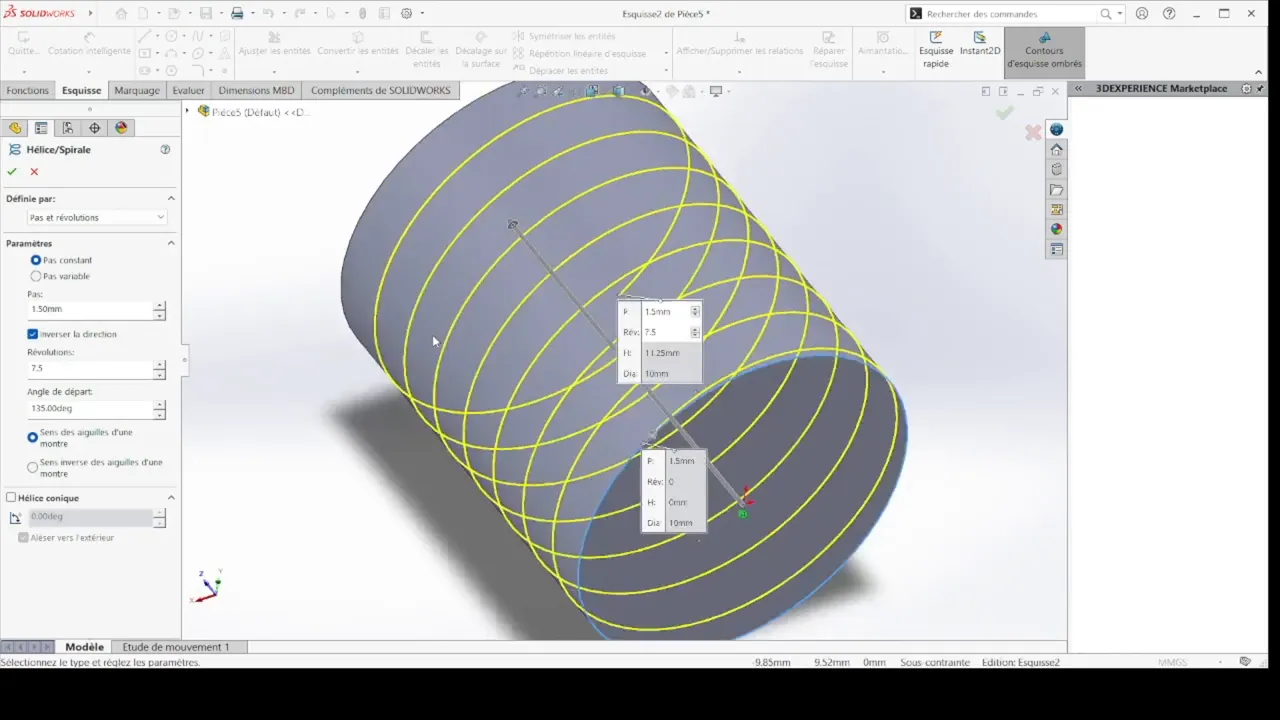Uncheck Inverser la direction checkbox
The height and width of the screenshot is (720, 1280).
33,334
